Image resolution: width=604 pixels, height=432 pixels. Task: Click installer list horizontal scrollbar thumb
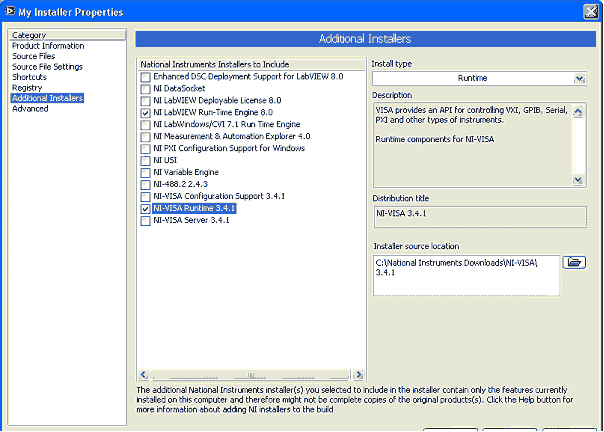pyautogui.click(x=251, y=375)
